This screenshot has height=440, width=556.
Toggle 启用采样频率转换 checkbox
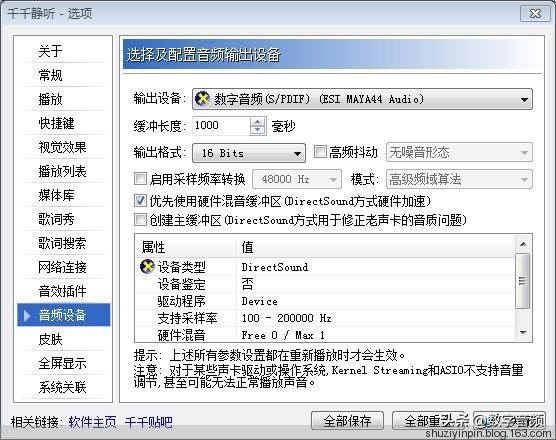[x=140, y=178]
